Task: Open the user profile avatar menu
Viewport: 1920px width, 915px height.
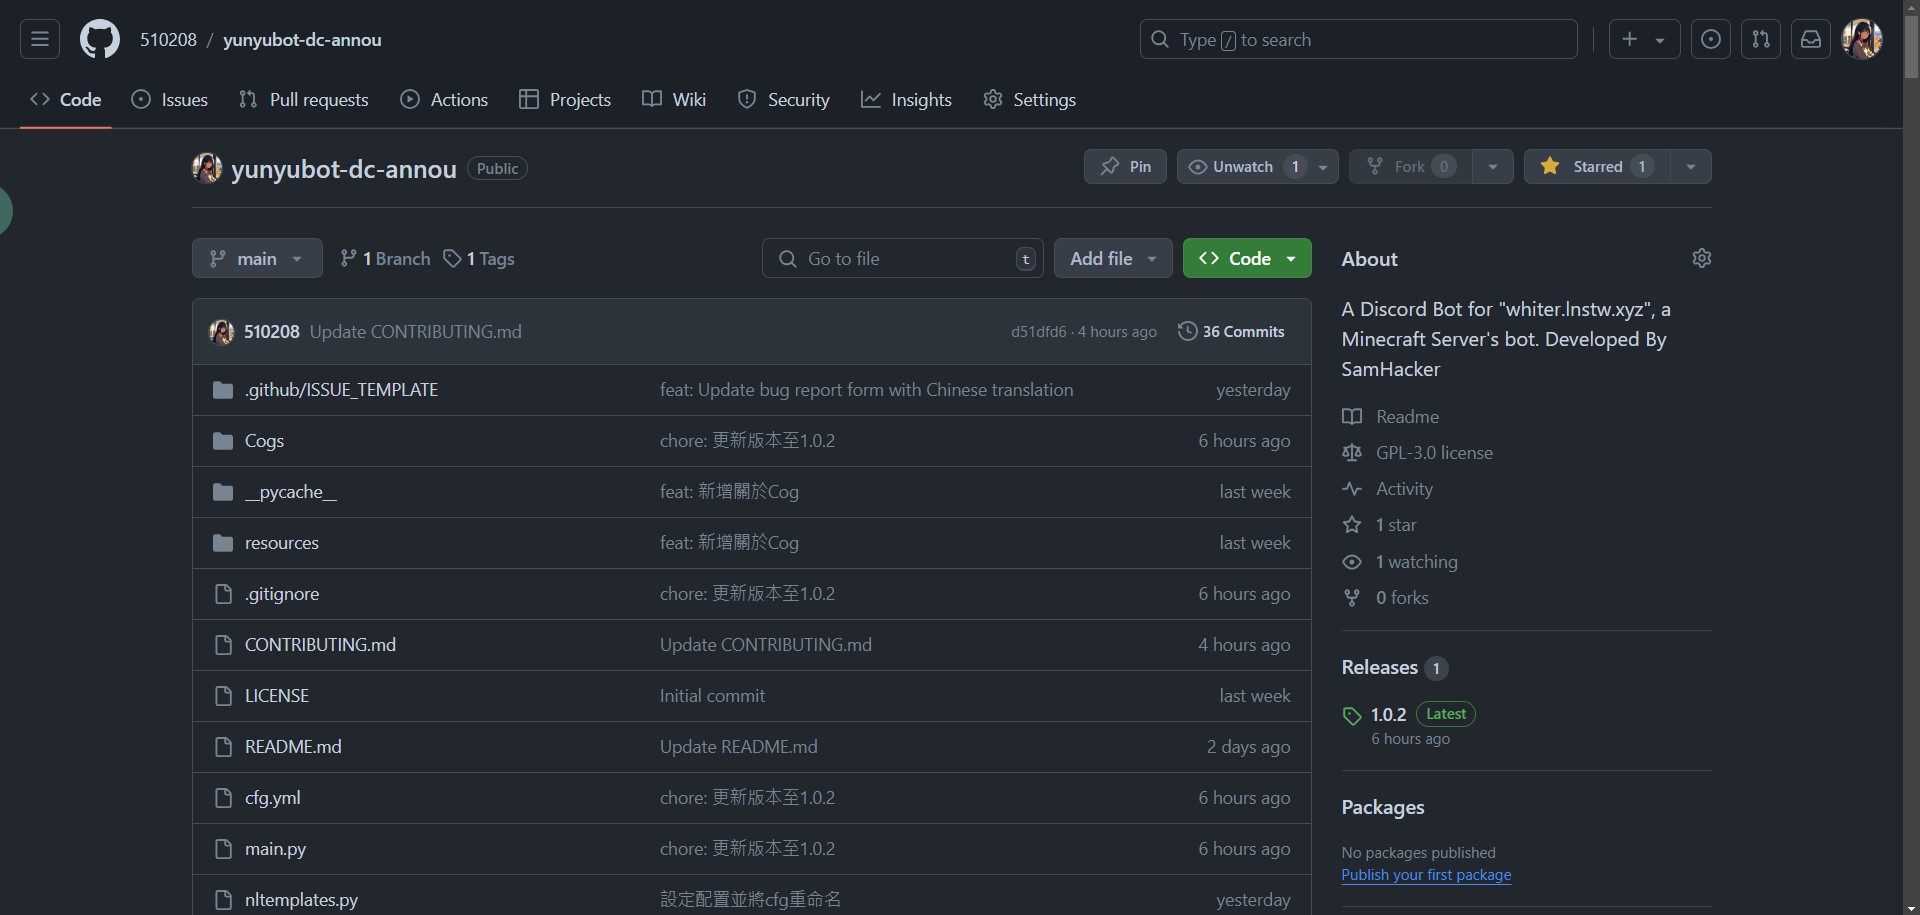Action: pos(1862,40)
